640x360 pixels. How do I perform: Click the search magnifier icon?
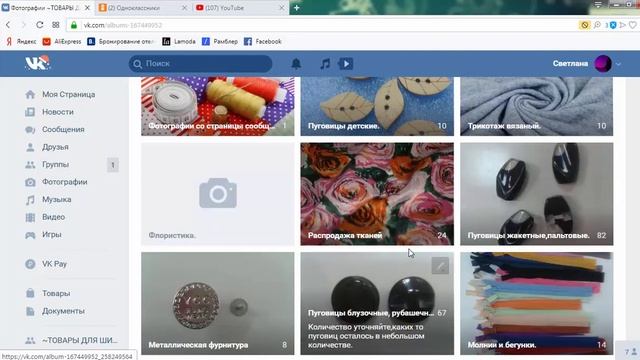(x=138, y=64)
